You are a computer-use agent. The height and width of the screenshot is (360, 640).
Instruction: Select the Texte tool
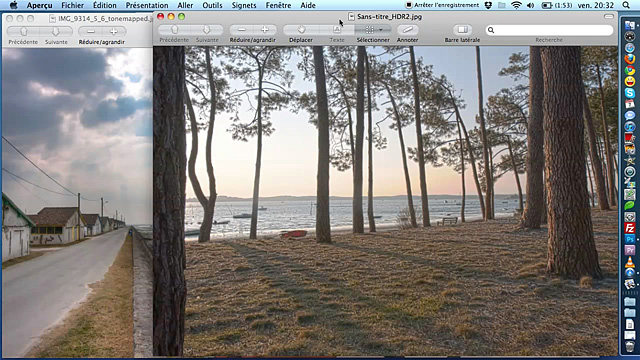pyautogui.click(x=337, y=30)
